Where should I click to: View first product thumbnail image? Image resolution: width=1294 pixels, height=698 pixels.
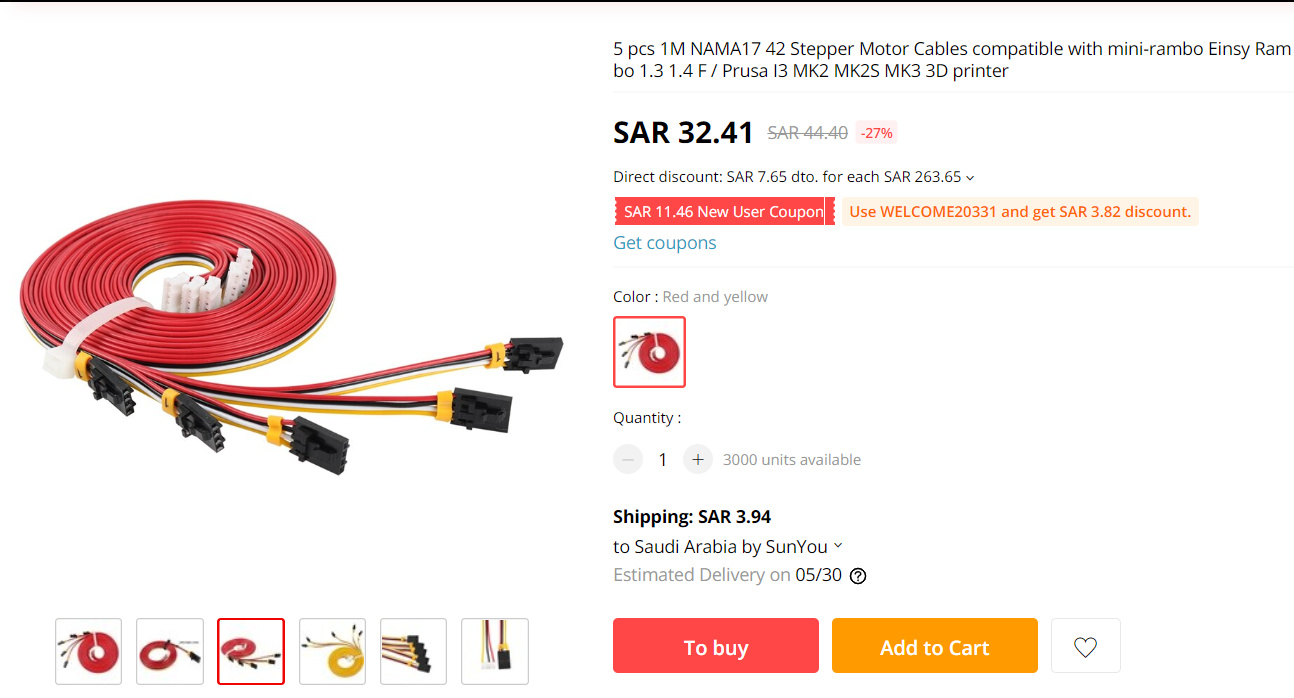pos(88,652)
